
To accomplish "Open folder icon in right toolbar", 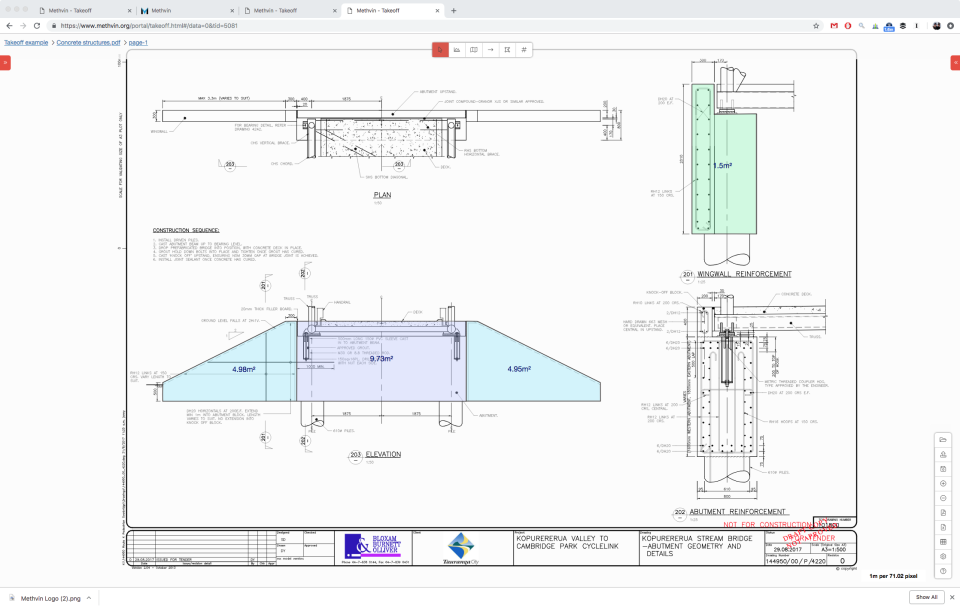I will [943, 440].
